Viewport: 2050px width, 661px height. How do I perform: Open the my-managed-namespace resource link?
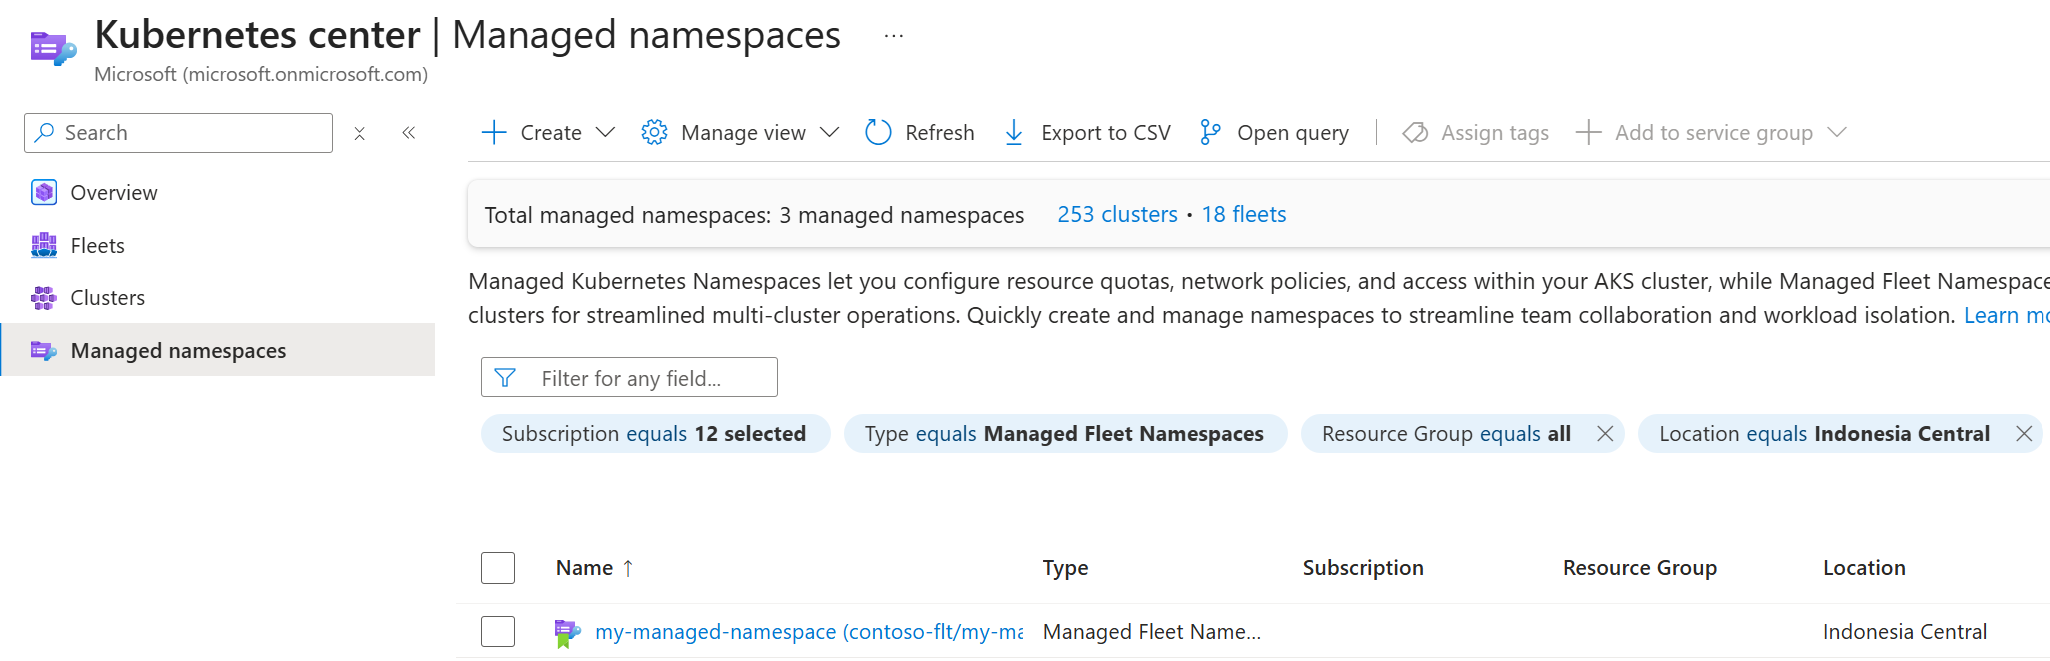click(808, 632)
